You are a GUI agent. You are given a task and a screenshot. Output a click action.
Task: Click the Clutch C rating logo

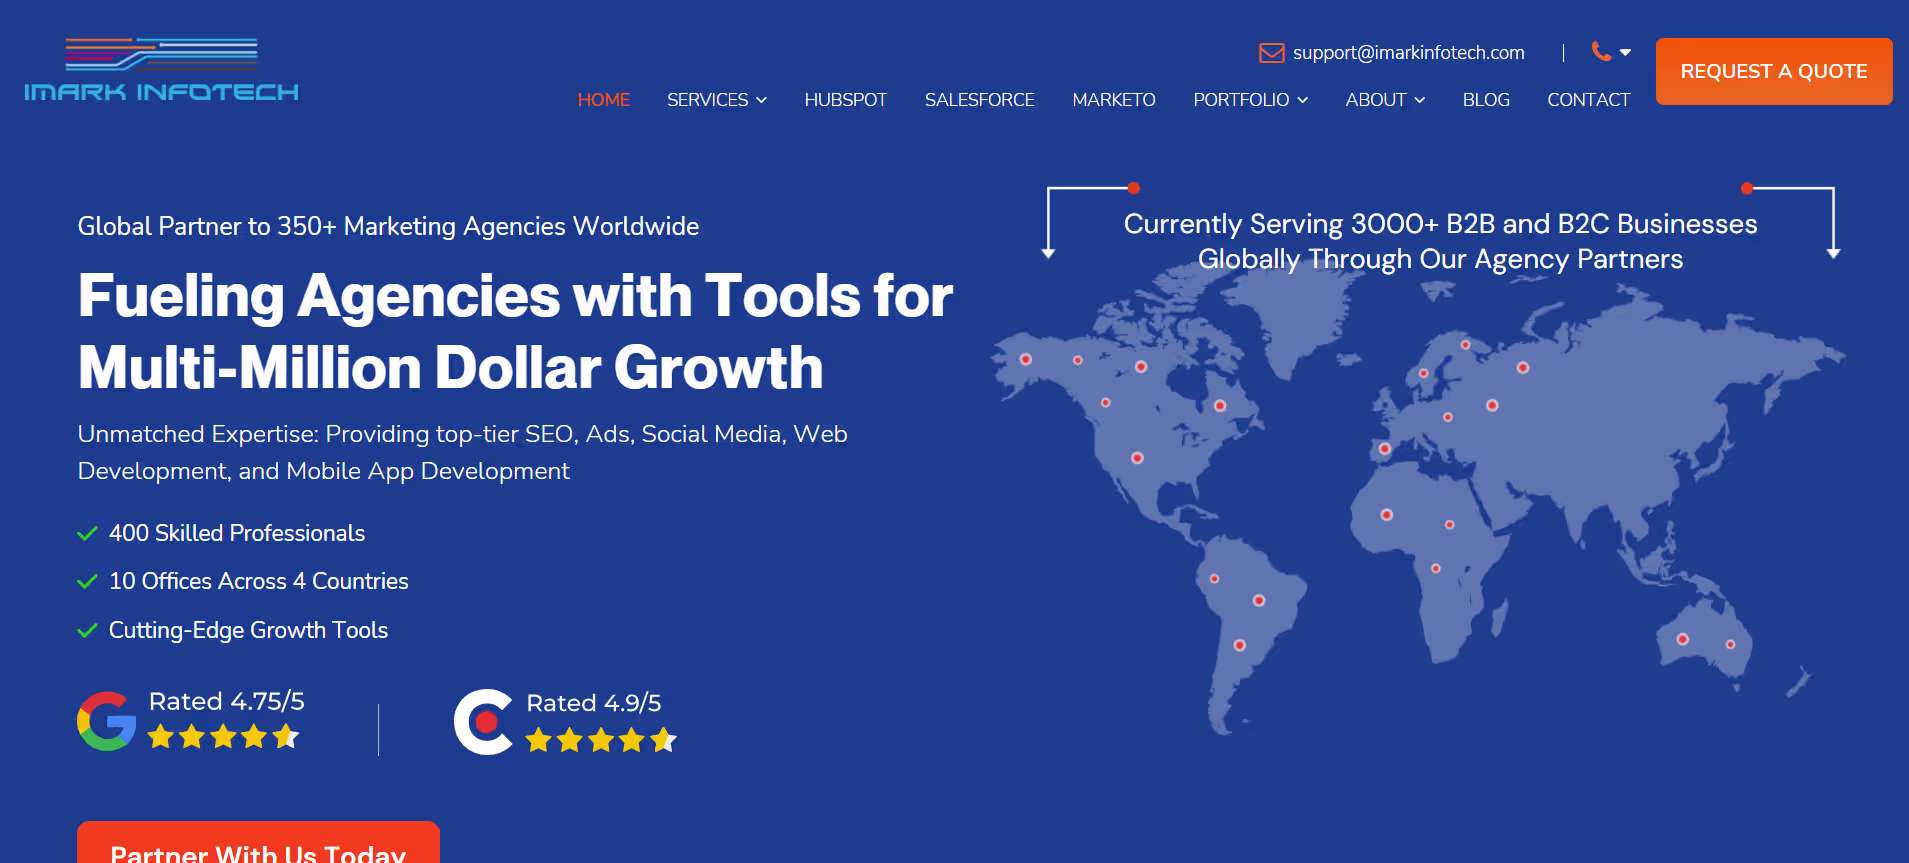[484, 722]
